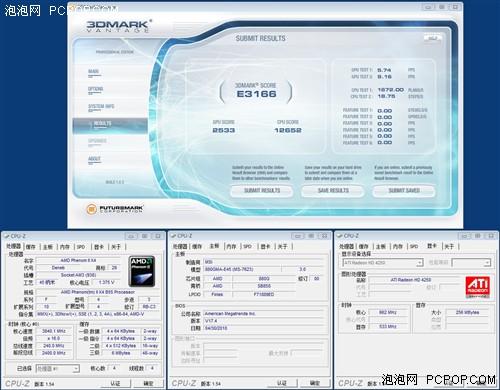Click 认证 button in left CPU-Z window

(x=115, y=384)
